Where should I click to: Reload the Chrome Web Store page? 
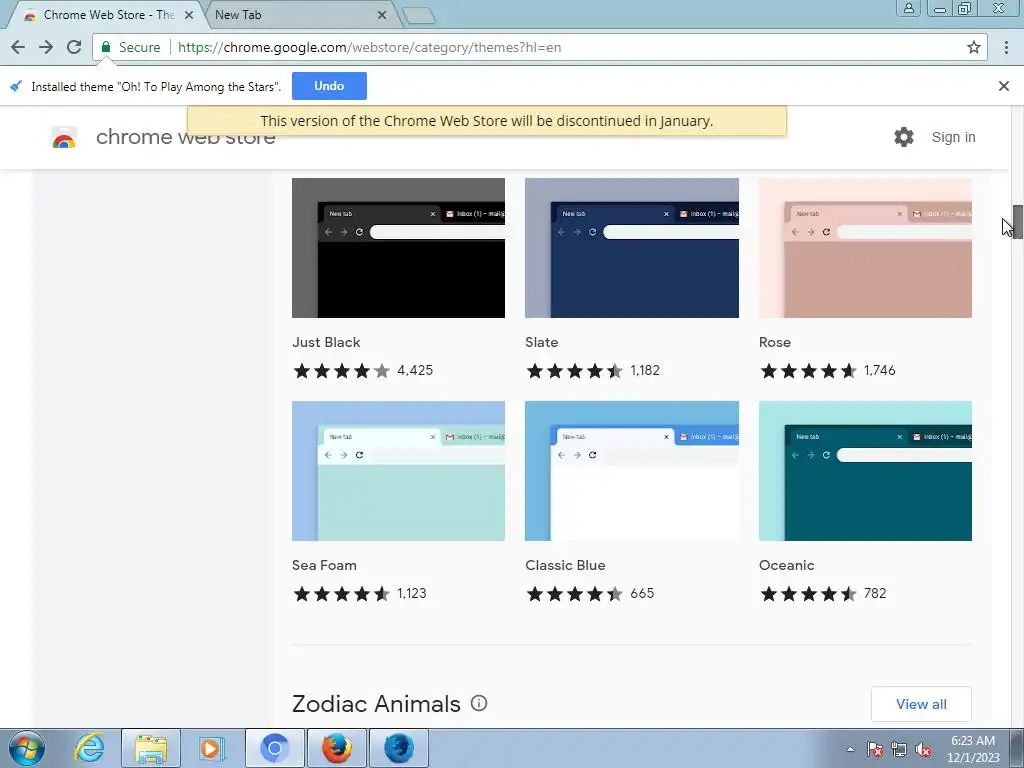pos(74,47)
